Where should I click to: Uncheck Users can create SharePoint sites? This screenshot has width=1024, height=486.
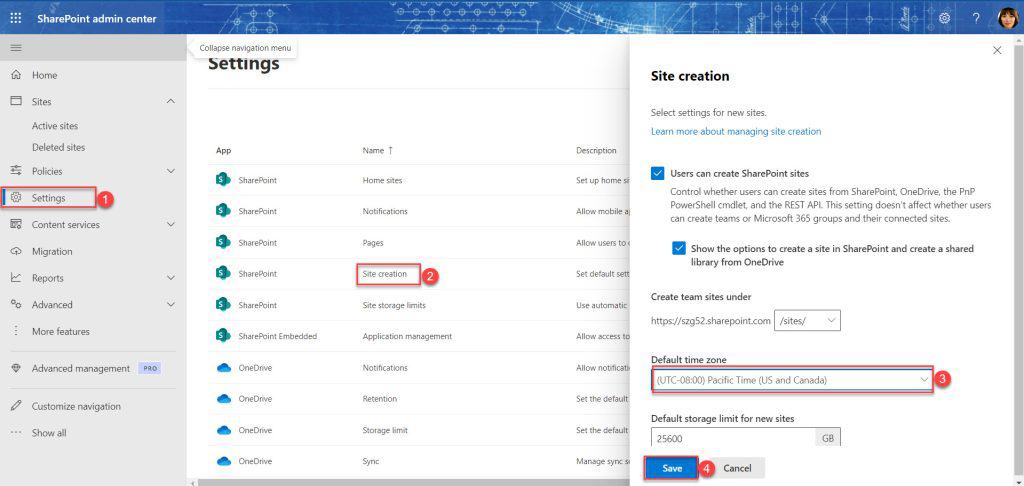657,174
